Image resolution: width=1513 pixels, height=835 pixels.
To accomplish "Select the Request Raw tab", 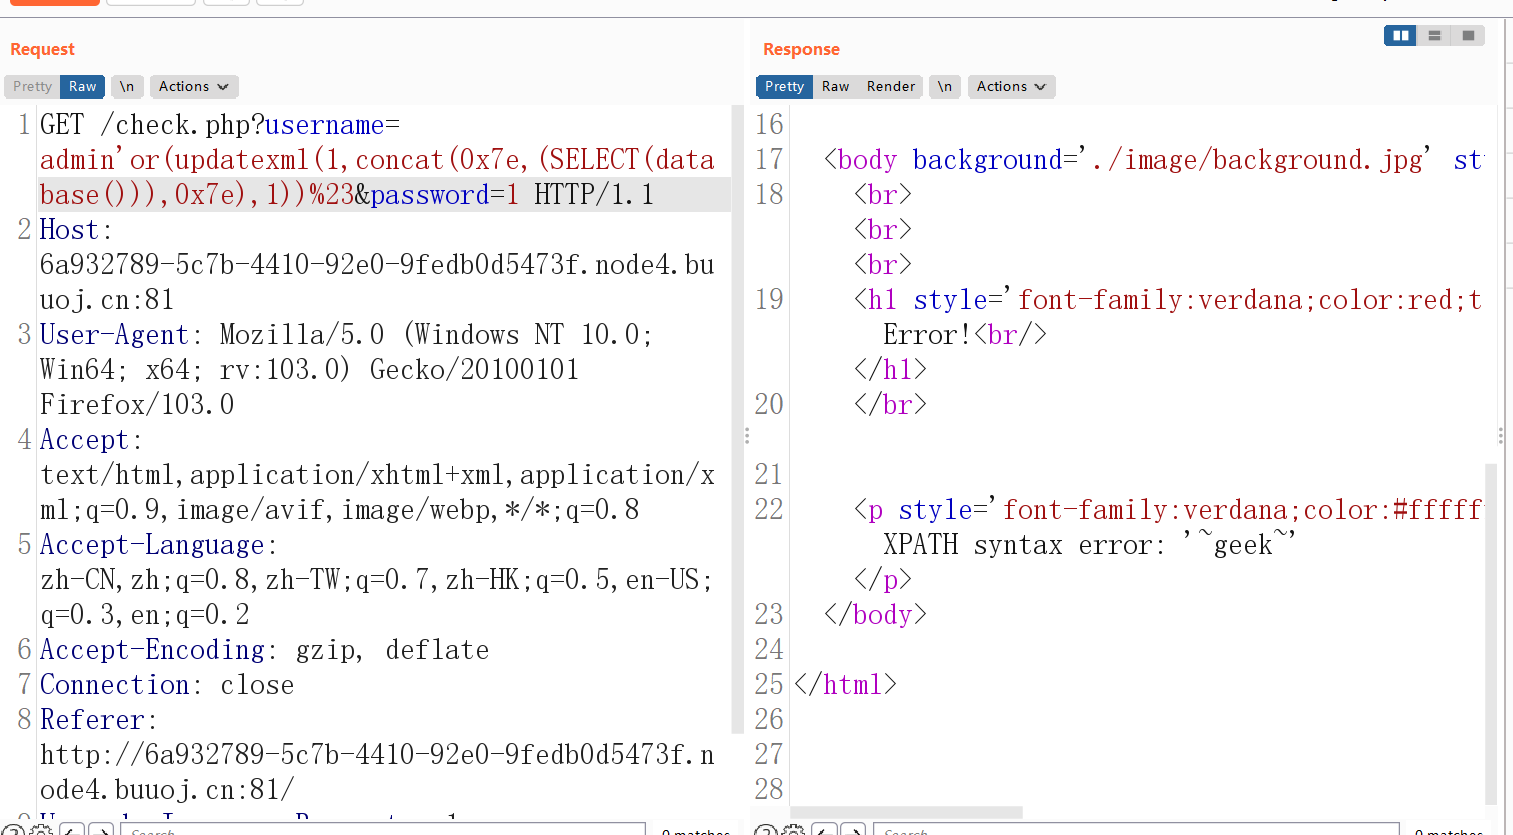I will coord(82,87).
